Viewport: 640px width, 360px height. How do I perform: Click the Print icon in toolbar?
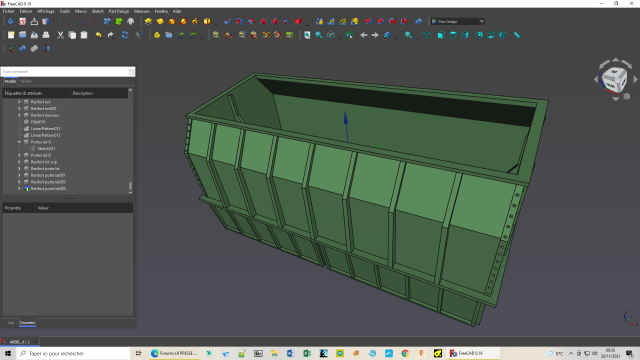[46, 35]
